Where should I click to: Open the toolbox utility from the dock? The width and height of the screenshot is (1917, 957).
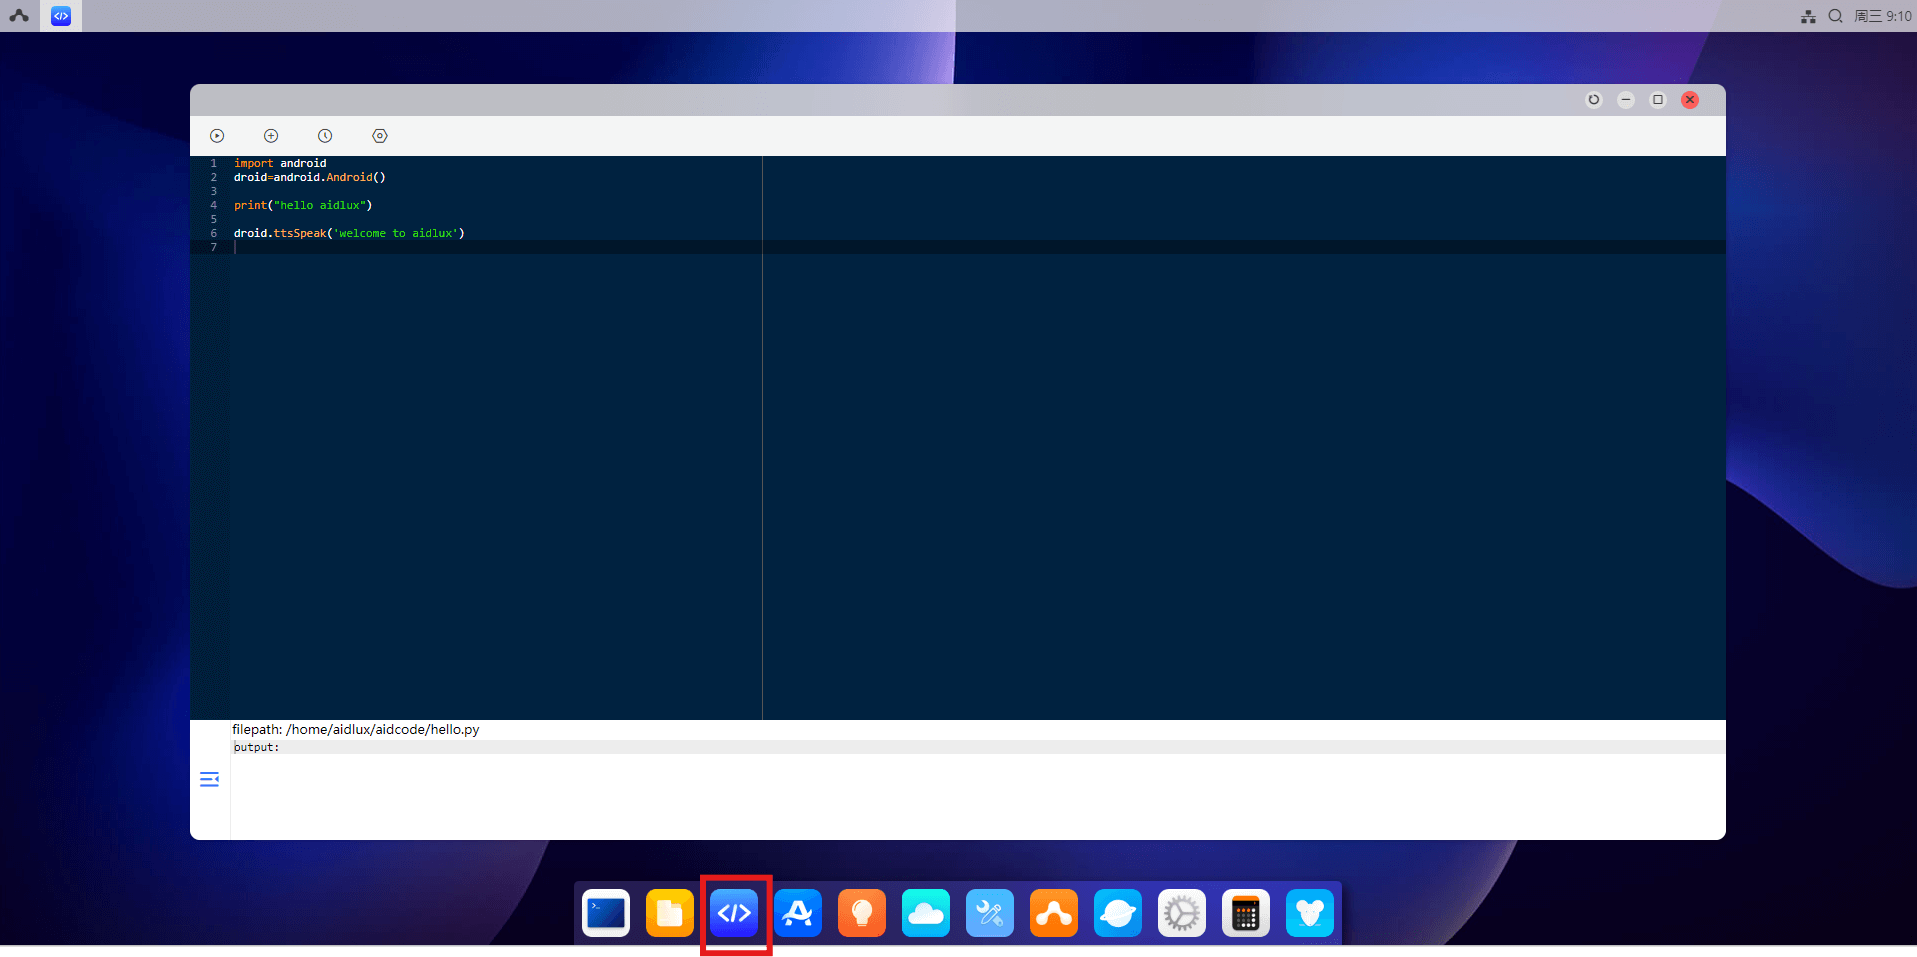click(990, 913)
